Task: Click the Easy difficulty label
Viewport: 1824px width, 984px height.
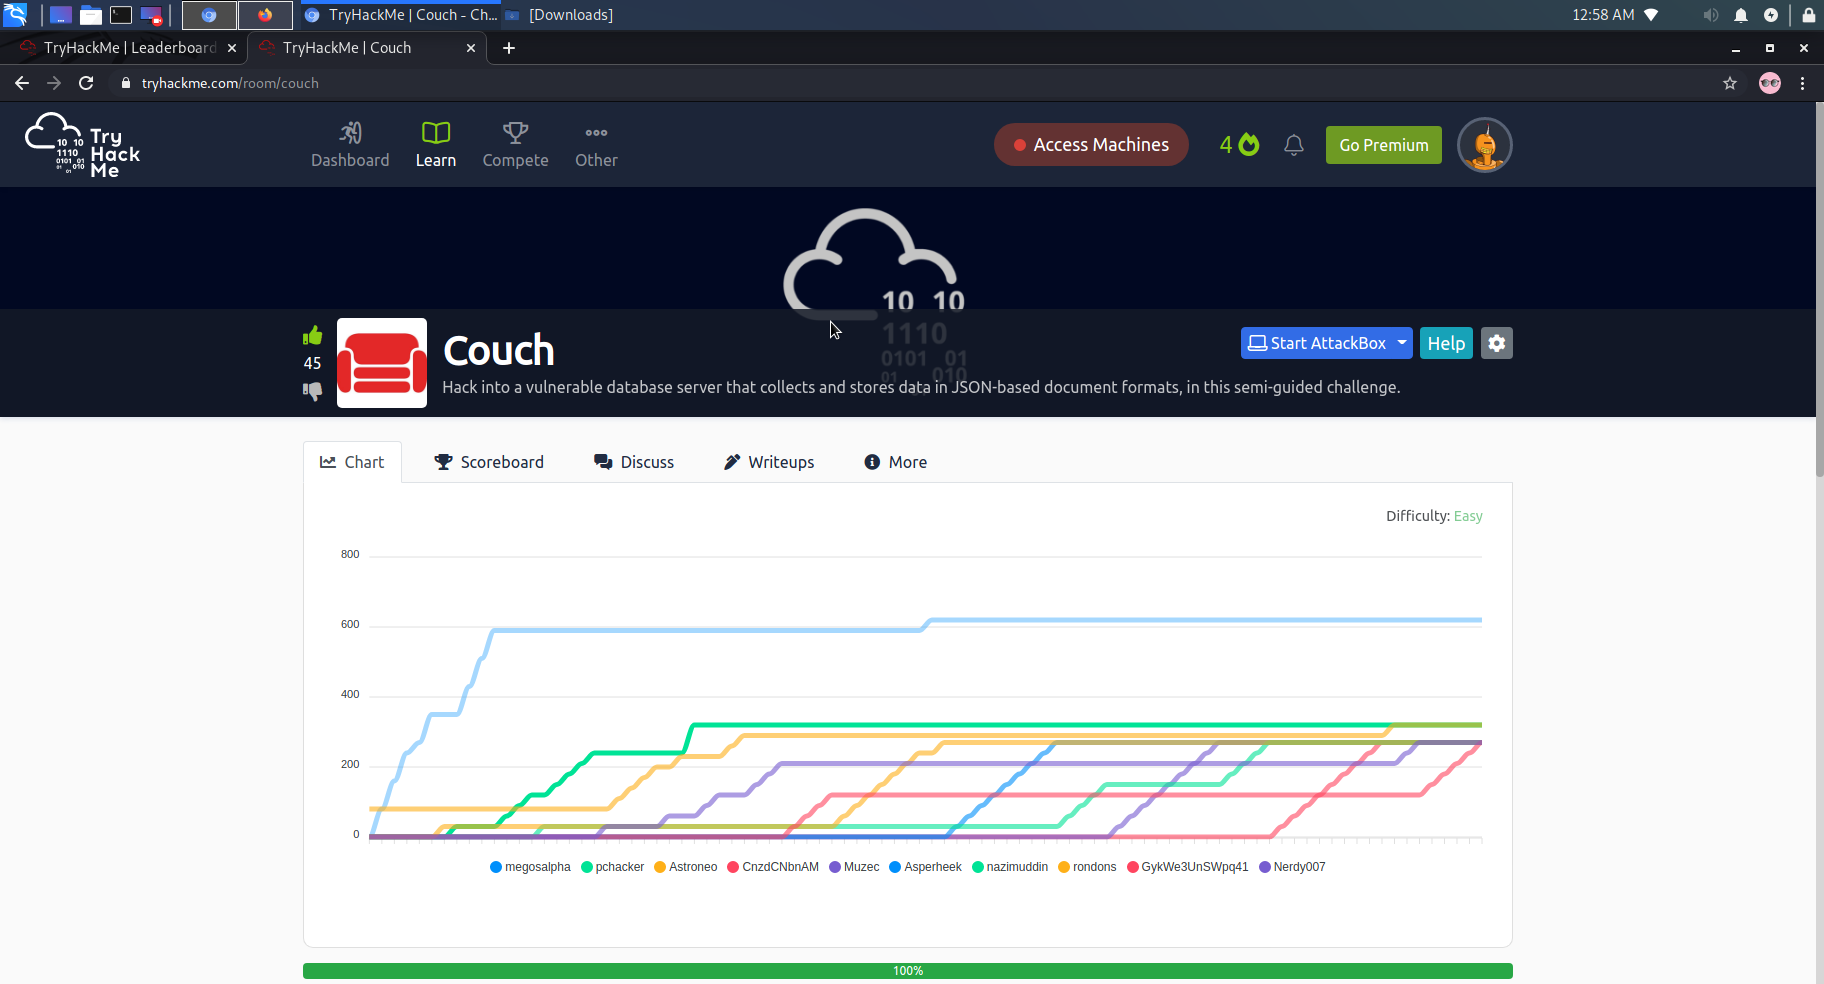Action: [1468, 516]
